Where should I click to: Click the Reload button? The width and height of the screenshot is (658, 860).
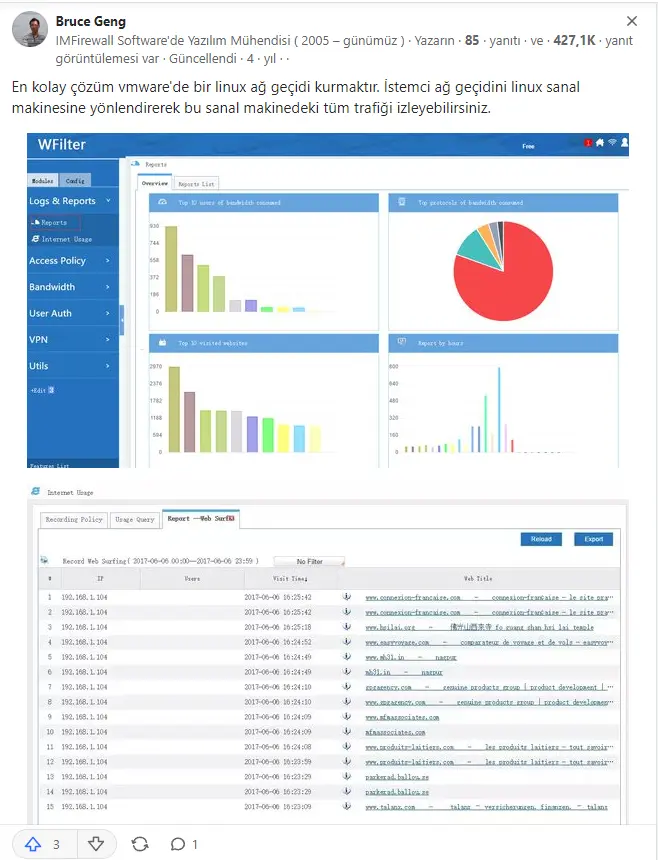[x=541, y=539]
